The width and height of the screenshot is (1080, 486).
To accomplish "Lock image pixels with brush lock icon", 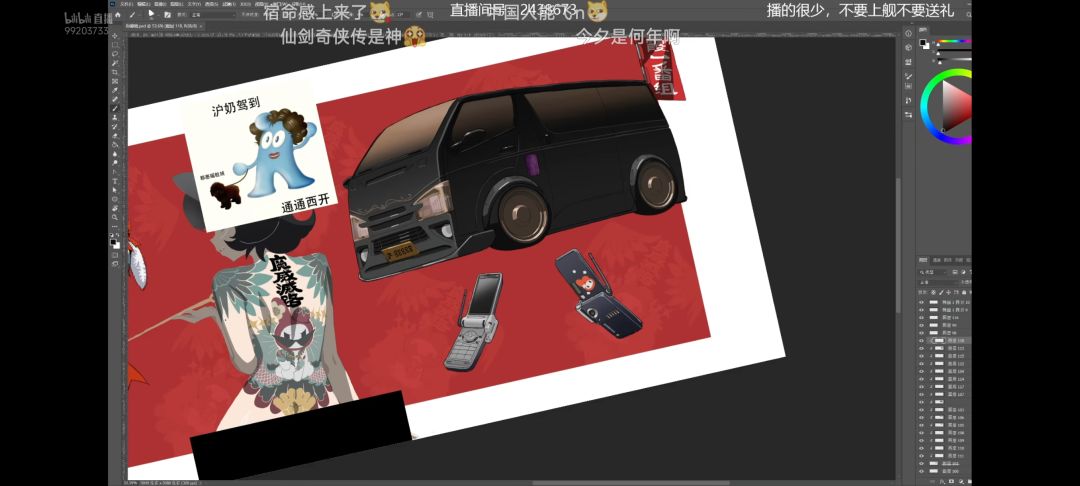I will tap(942, 292).
